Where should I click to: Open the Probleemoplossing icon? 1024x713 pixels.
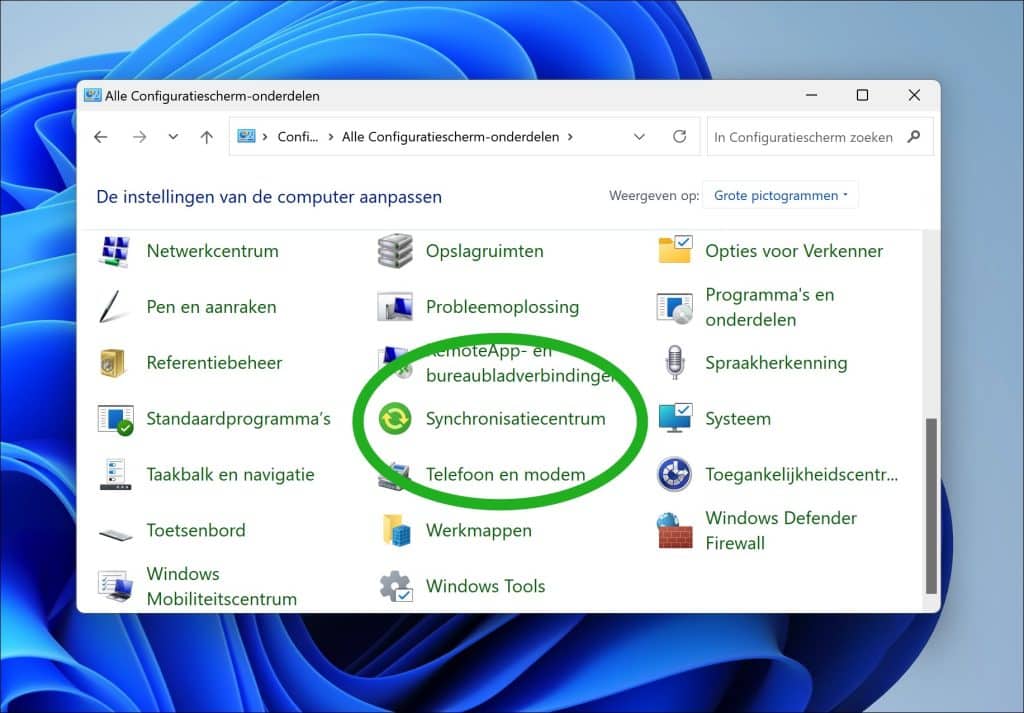pyautogui.click(x=395, y=307)
